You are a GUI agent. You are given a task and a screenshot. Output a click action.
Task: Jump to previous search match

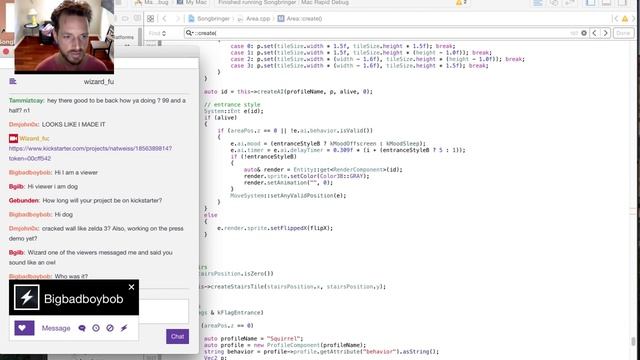click(594, 33)
